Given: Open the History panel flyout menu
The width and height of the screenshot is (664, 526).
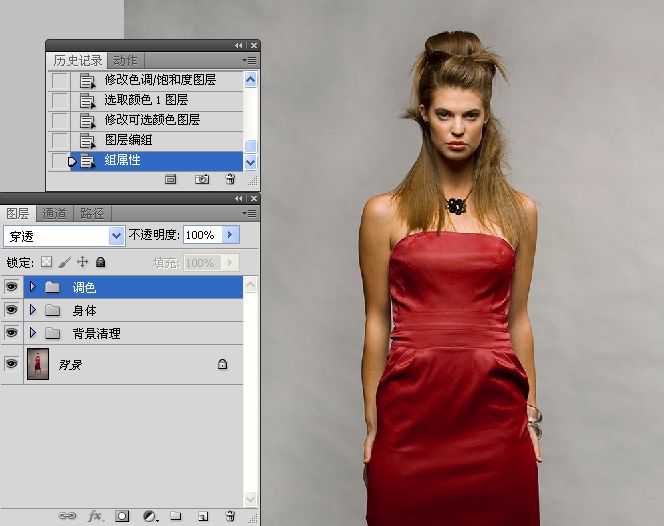Looking at the screenshot, I should 249,61.
